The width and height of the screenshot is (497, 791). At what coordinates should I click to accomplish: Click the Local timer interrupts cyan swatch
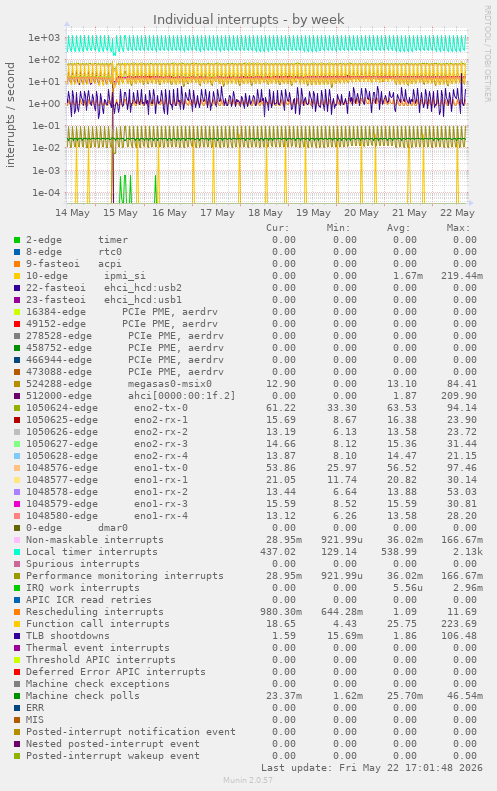coord(17,552)
